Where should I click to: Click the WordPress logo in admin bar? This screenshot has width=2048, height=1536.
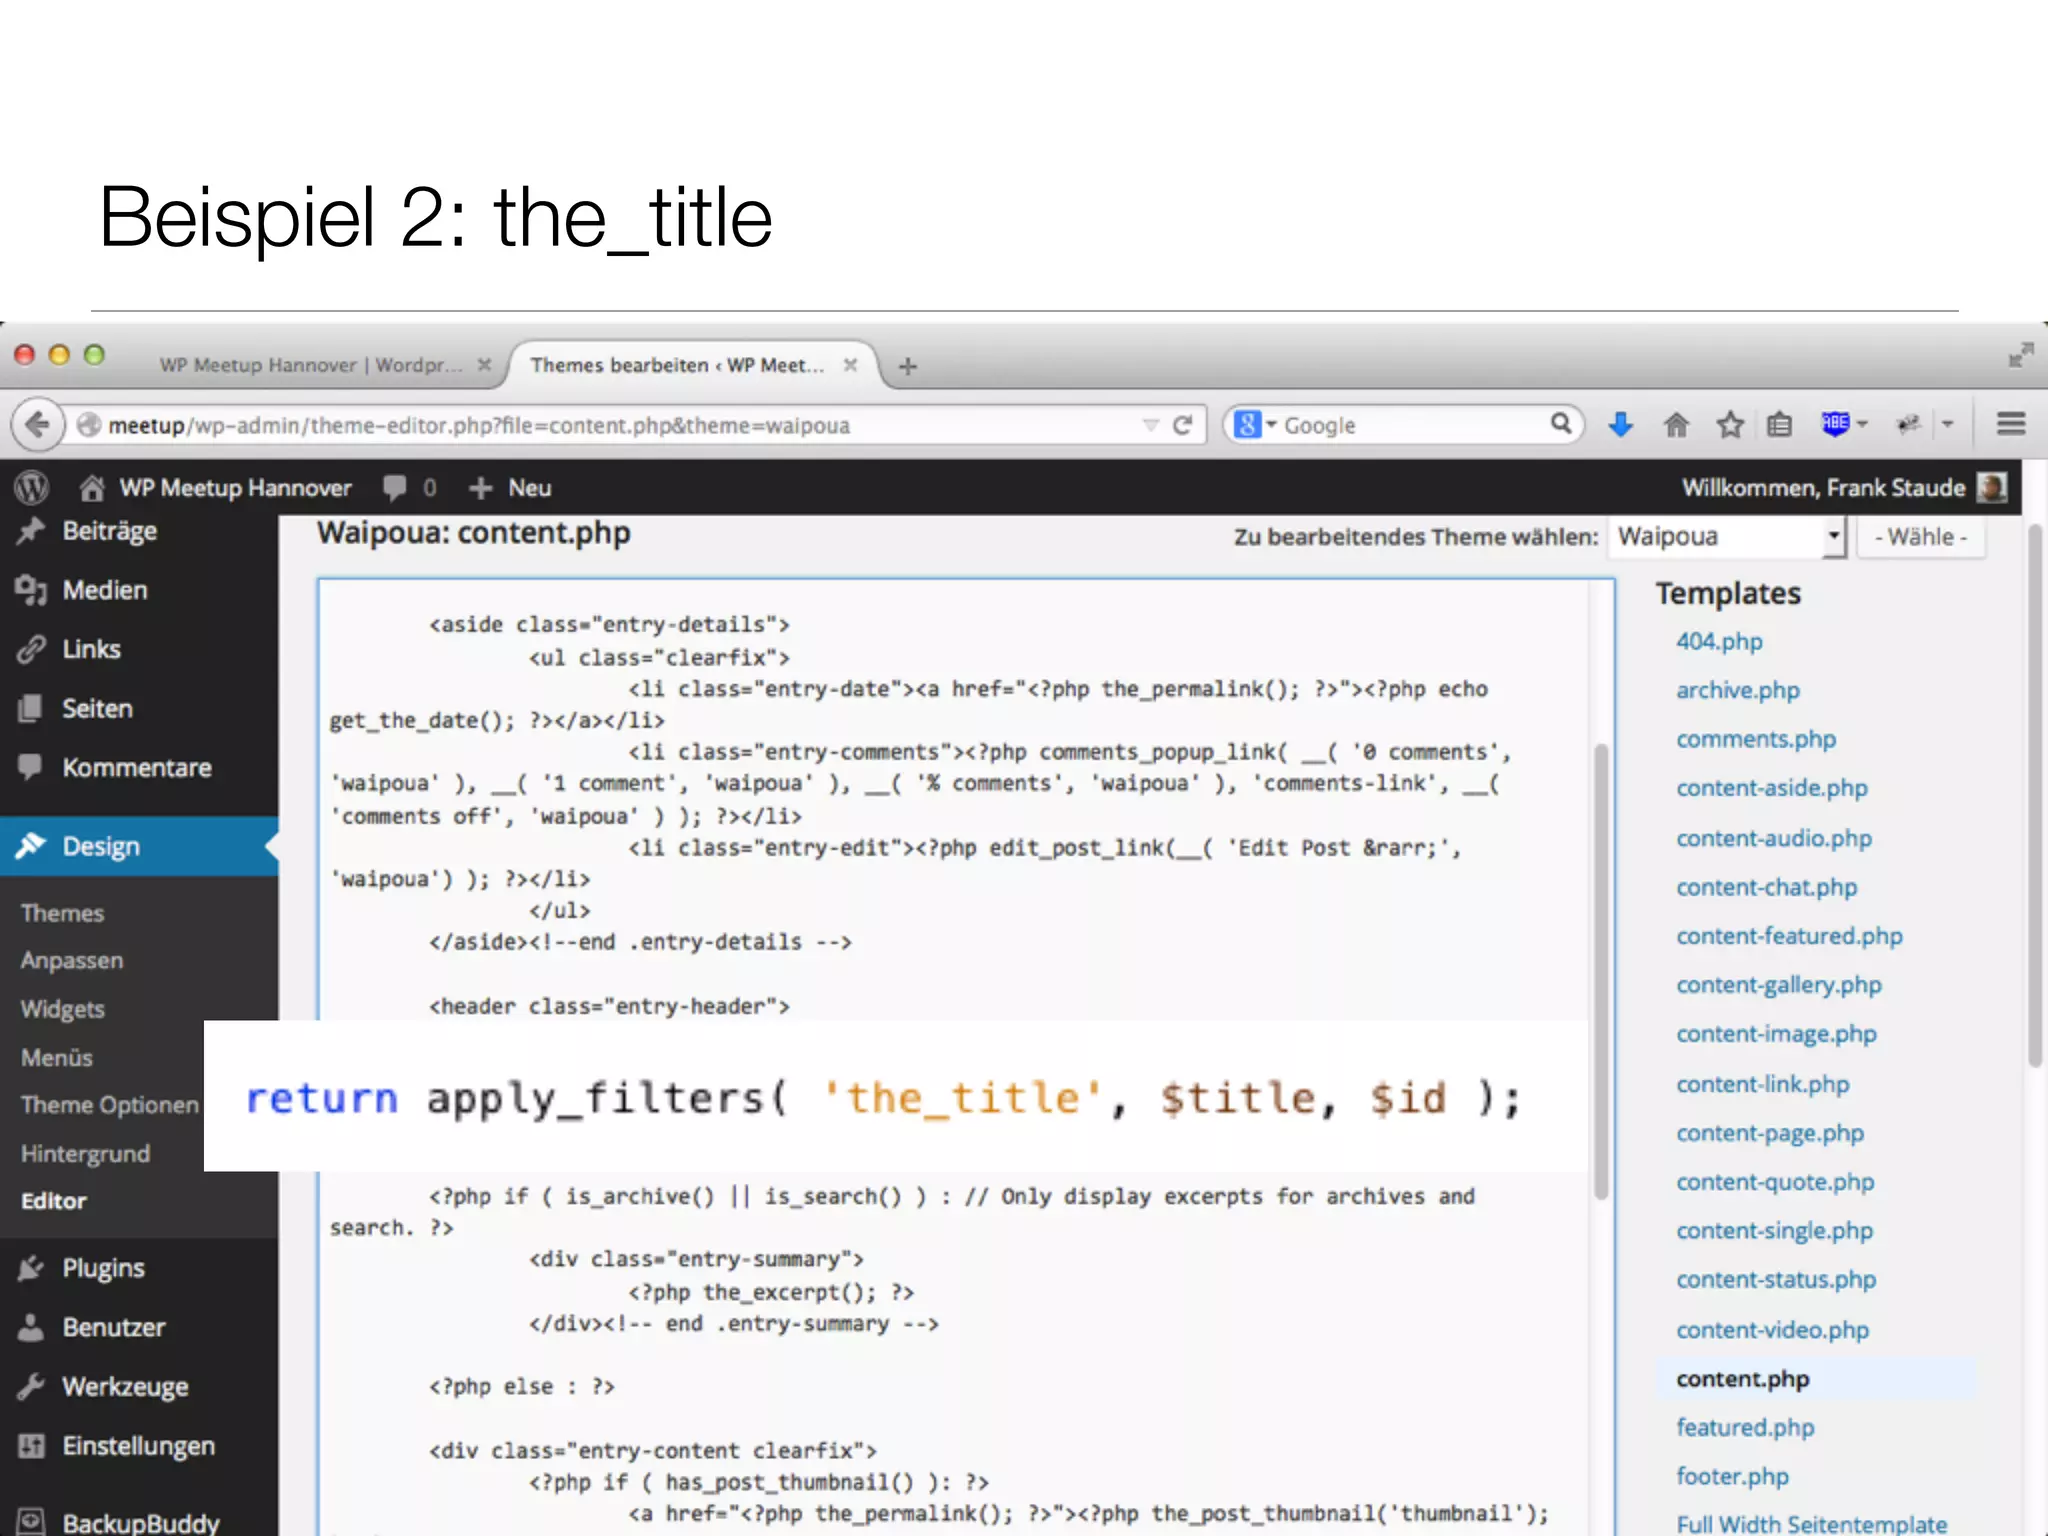pyautogui.click(x=32, y=488)
